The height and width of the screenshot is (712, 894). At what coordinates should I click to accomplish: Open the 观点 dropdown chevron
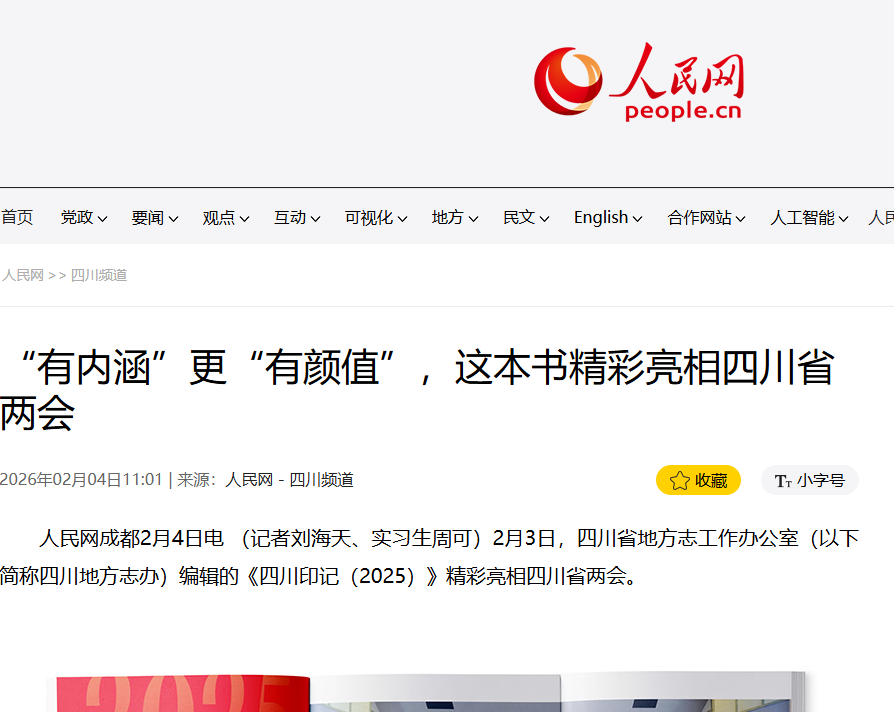(x=245, y=218)
